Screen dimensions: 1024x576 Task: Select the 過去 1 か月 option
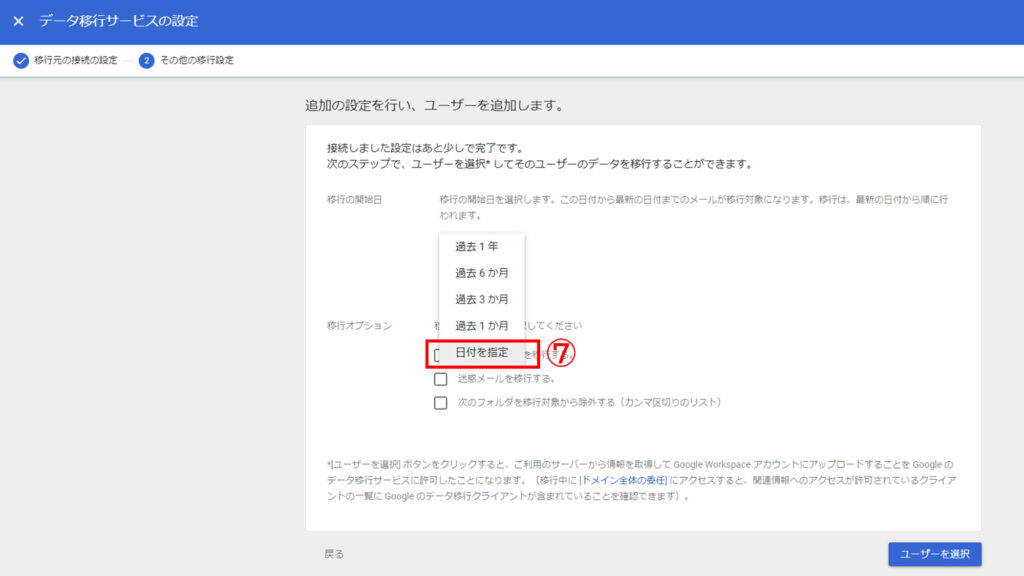[481, 326]
